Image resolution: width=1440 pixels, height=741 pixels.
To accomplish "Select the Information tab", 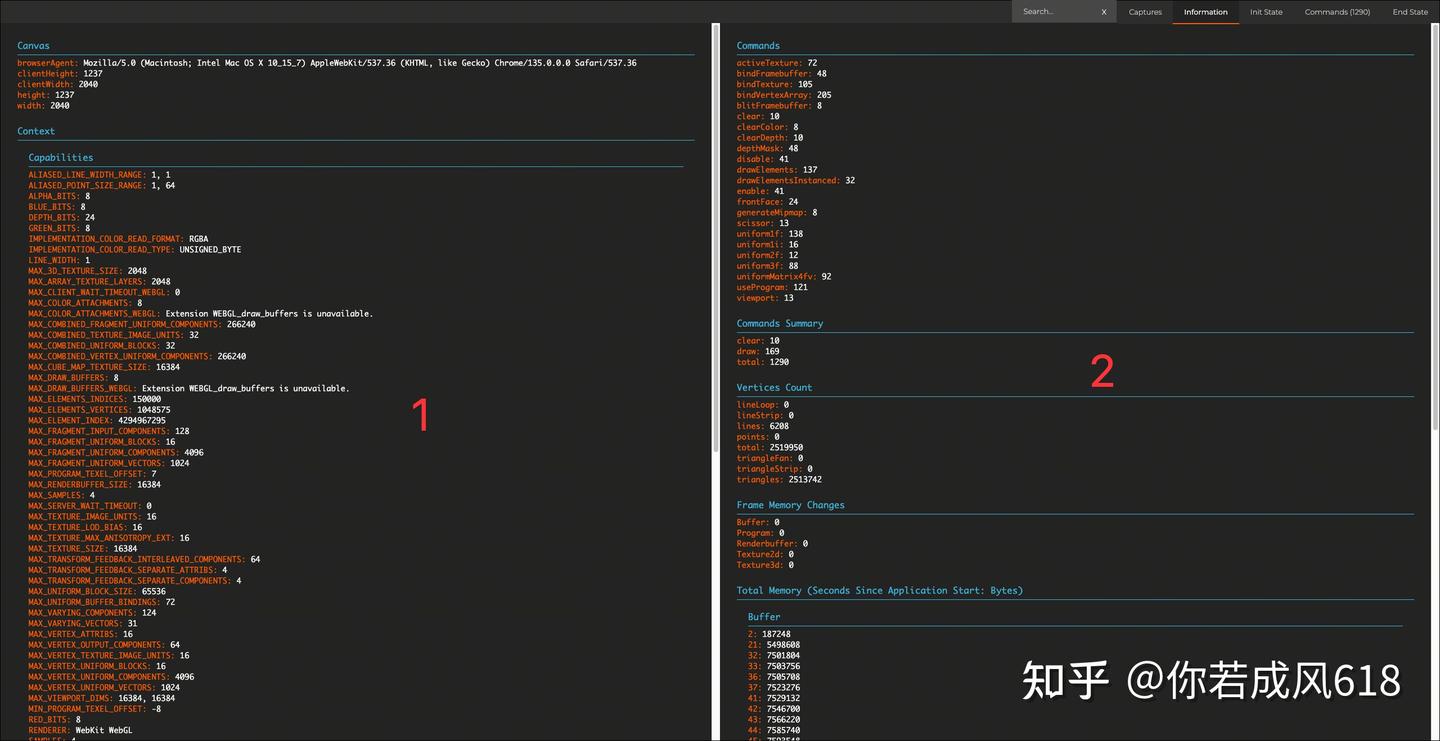I will [x=1205, y=12].
